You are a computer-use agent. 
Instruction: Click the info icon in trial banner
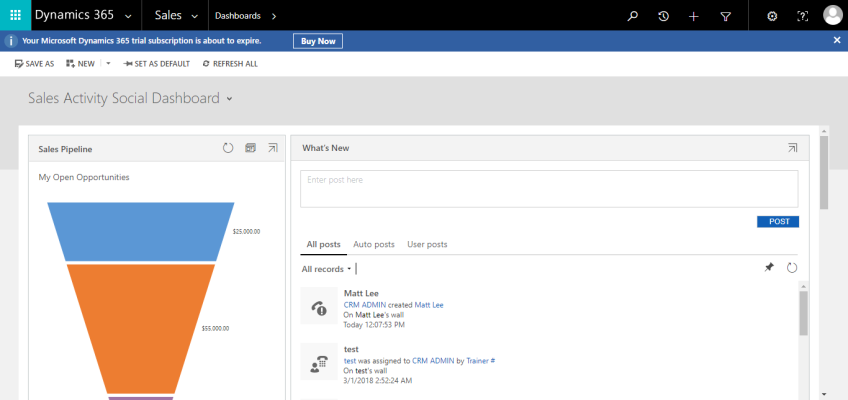pyautogui.click(x=11, y=41)
